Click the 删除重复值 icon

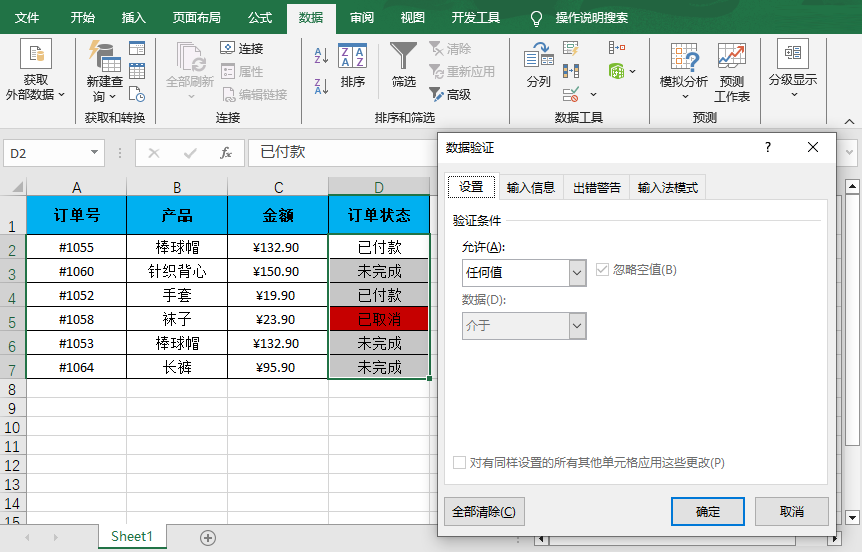(x=571, y=71)
